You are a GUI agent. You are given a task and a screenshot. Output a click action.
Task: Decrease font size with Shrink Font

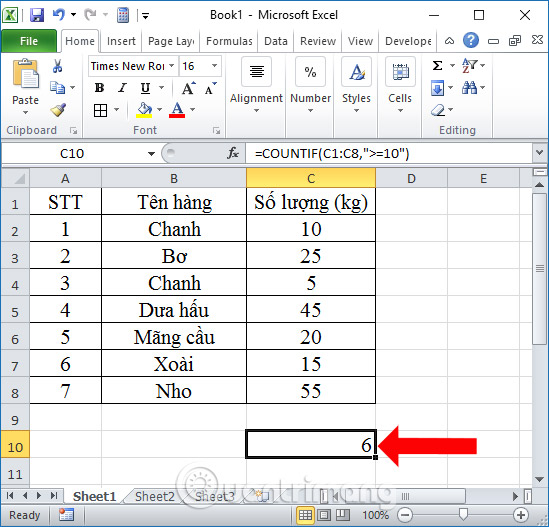click(x=211, y=88)
